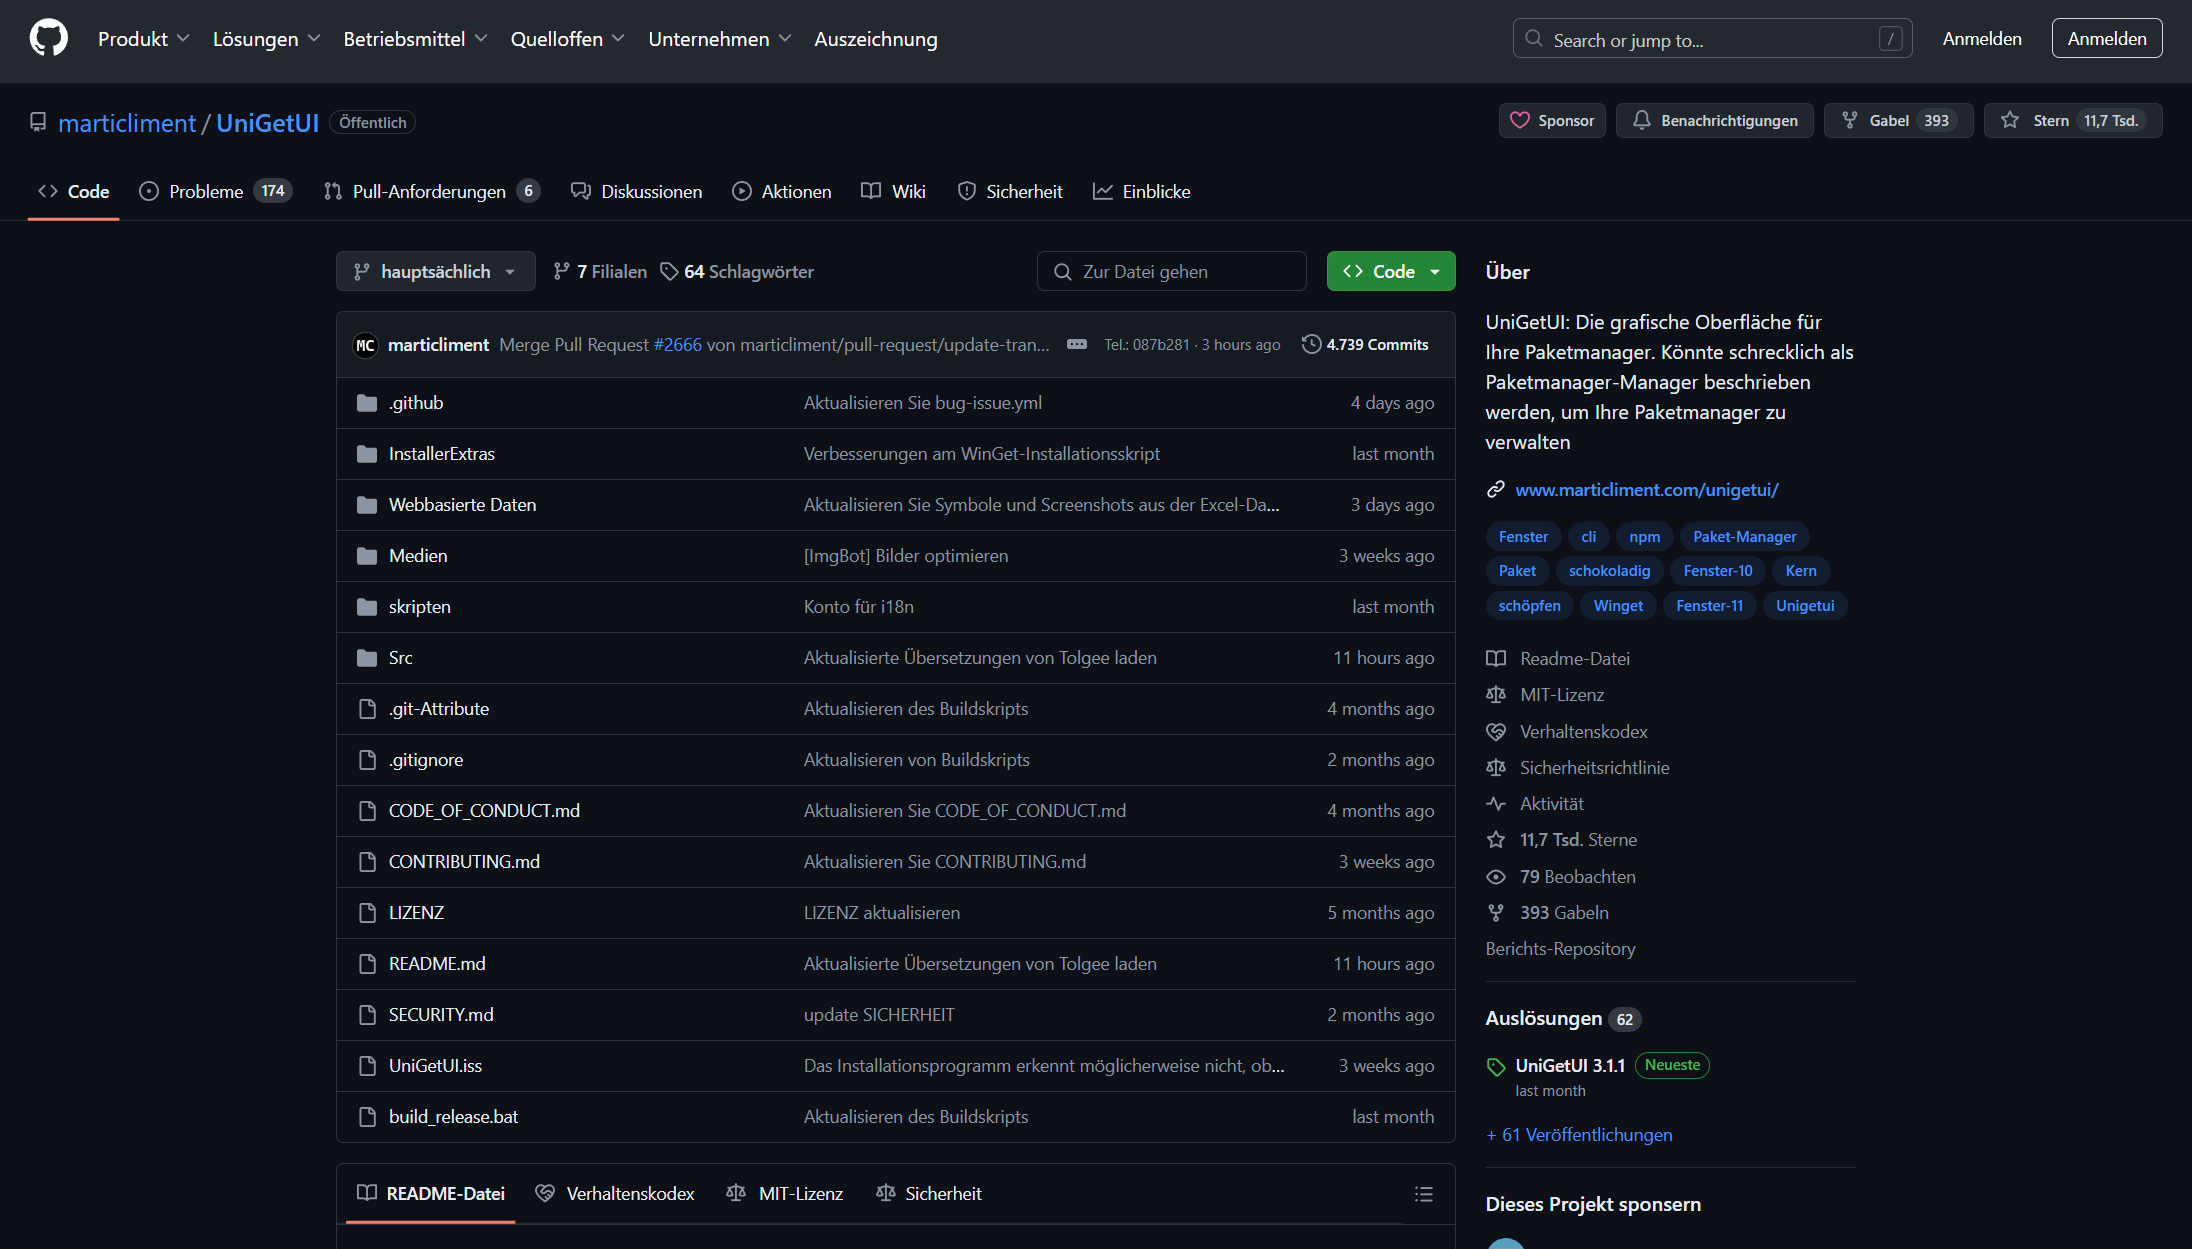This screenshot has height=1249, width=2192.
Task: Open the Unternehmen header menu
Action: click(x=719, y=39)
